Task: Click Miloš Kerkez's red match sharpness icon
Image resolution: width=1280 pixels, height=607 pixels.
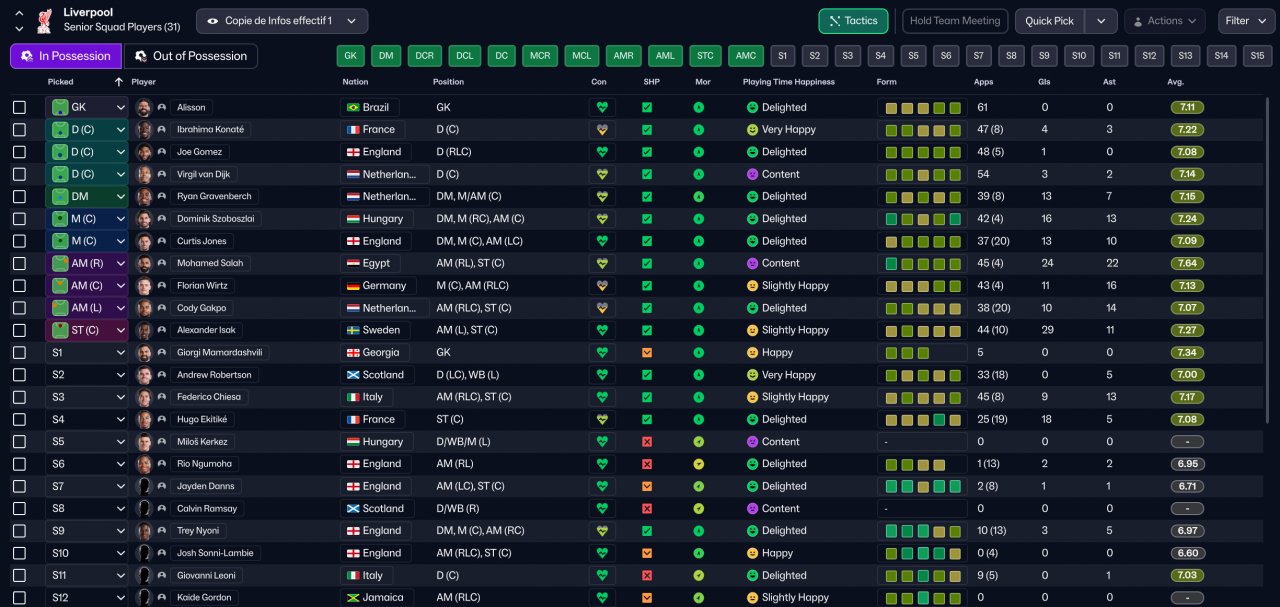Action: coord(647,442)
